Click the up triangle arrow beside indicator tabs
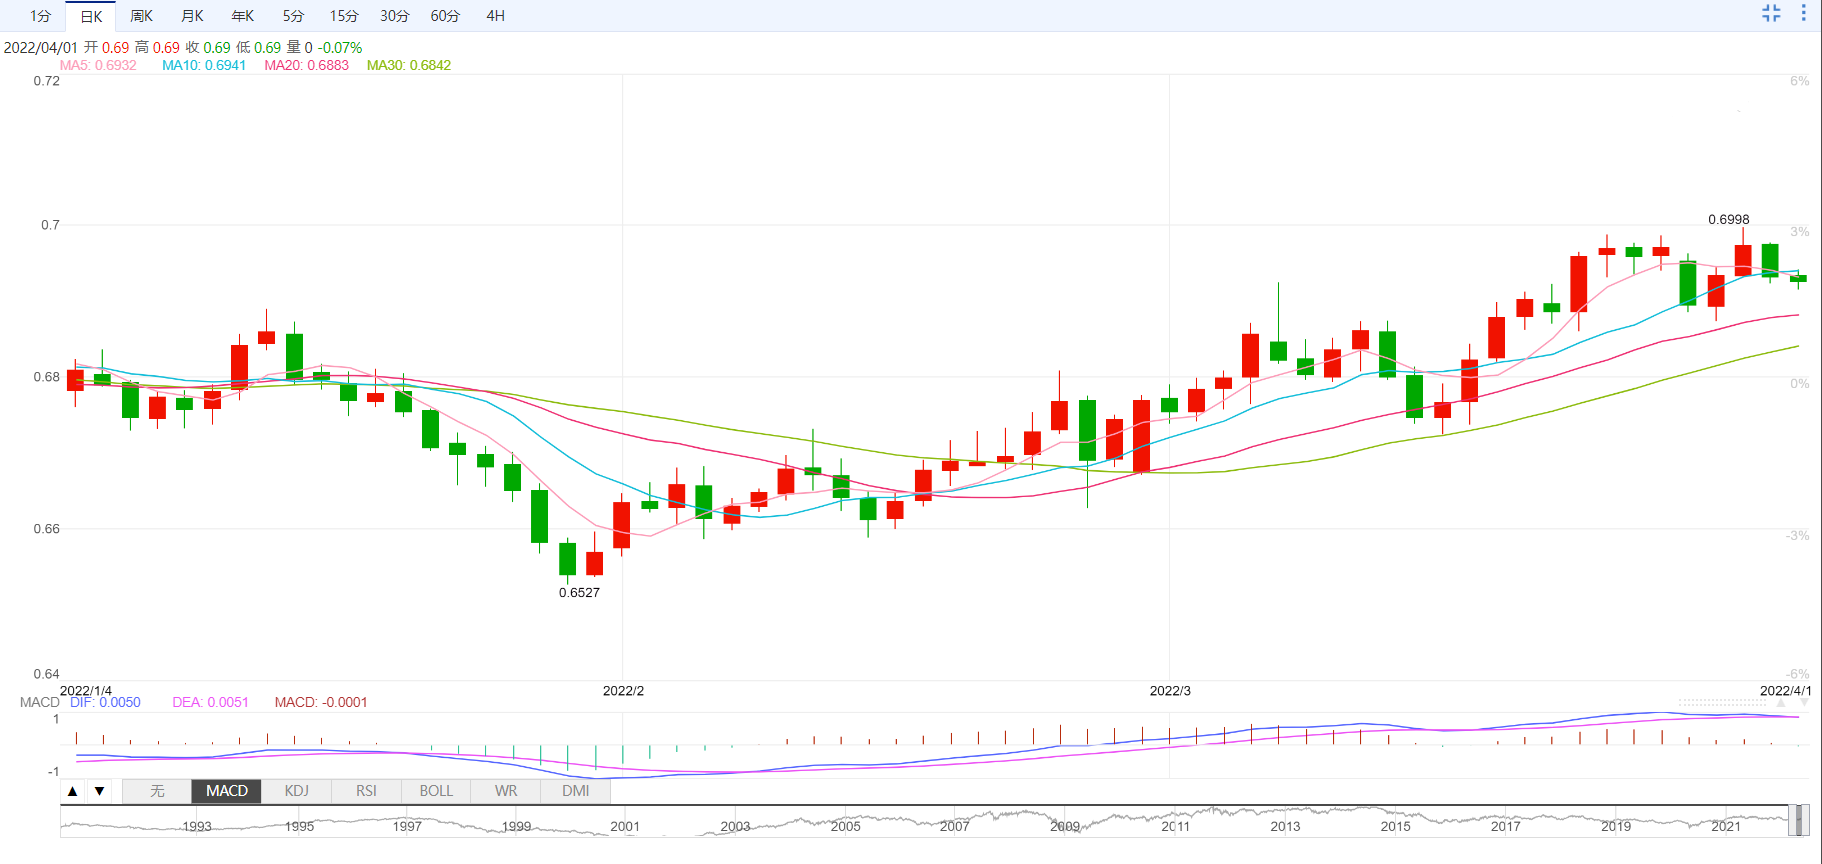Image resolution: width=1822 pixels, height=864 pixels. 73,791
